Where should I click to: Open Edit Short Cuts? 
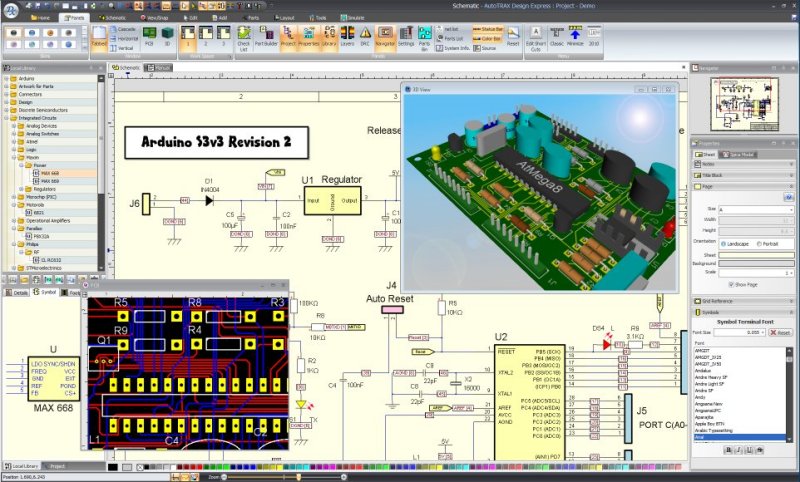point(536,38)
